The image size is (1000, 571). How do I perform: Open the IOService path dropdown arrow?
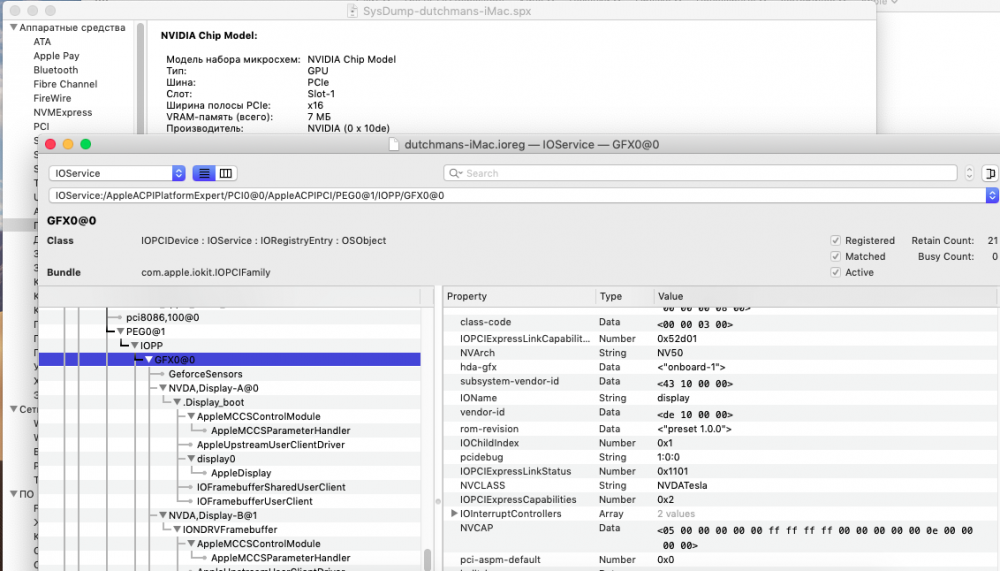coord(992,195)
